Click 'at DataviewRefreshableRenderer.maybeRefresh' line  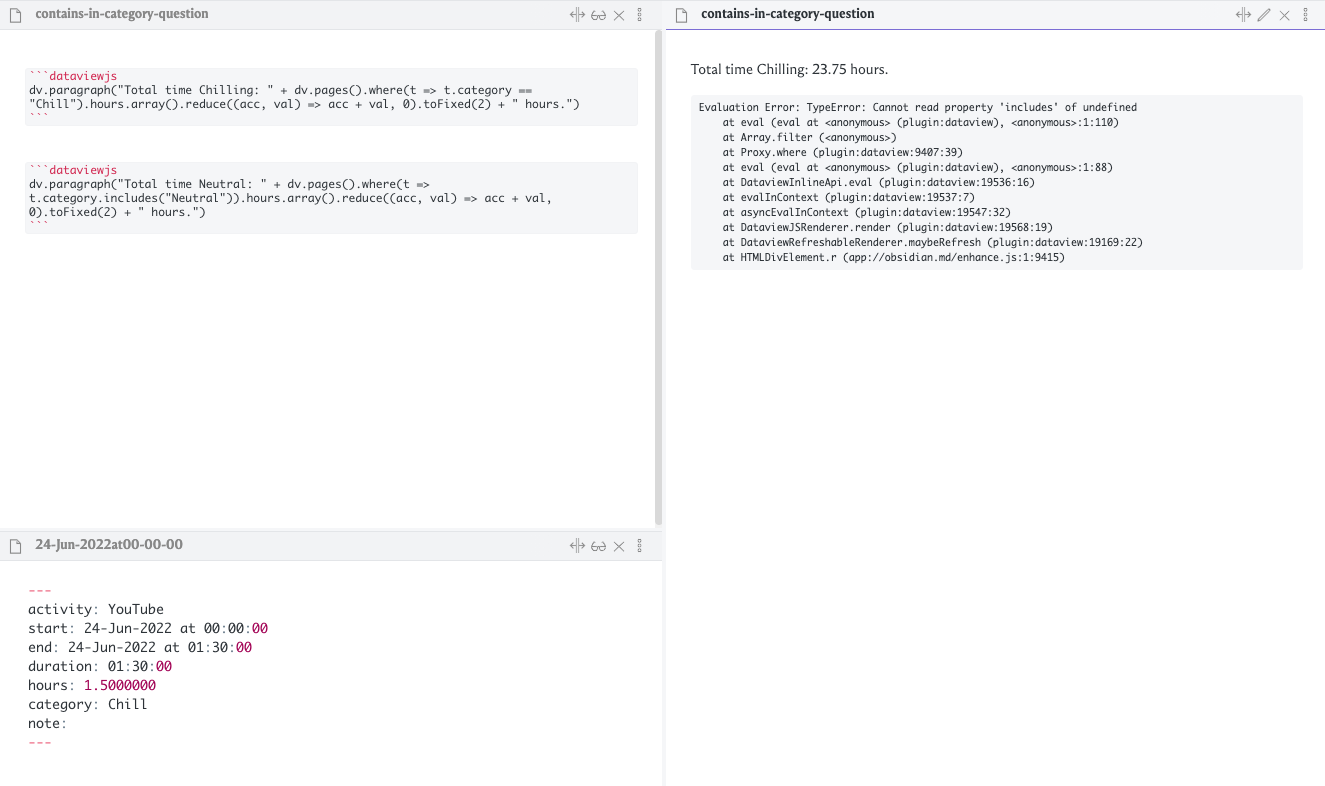click(933, 242)
